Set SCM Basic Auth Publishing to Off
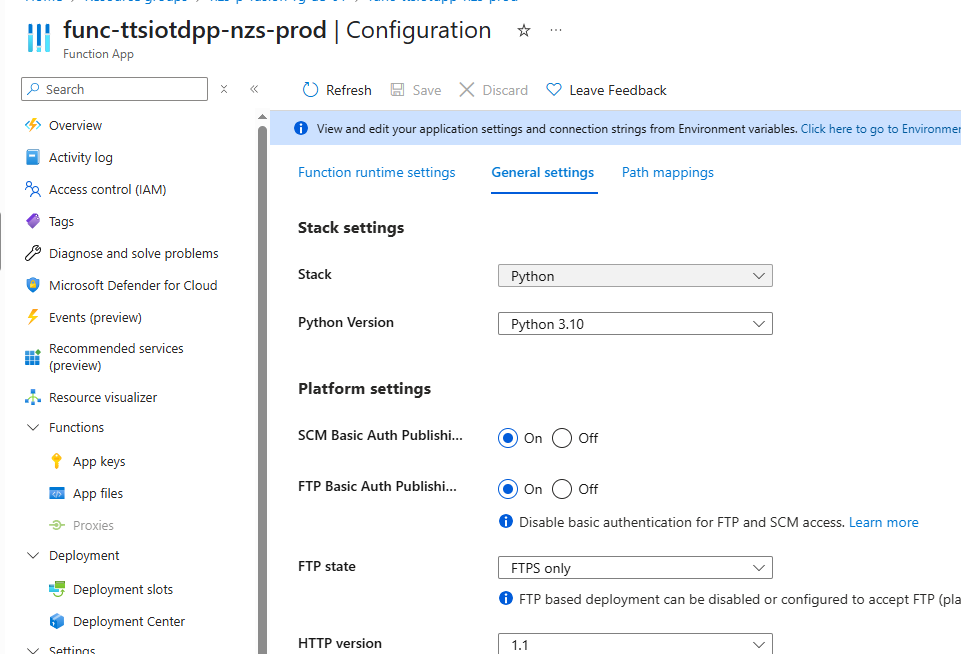Viewport: 961px width, 654px height. 562,438
